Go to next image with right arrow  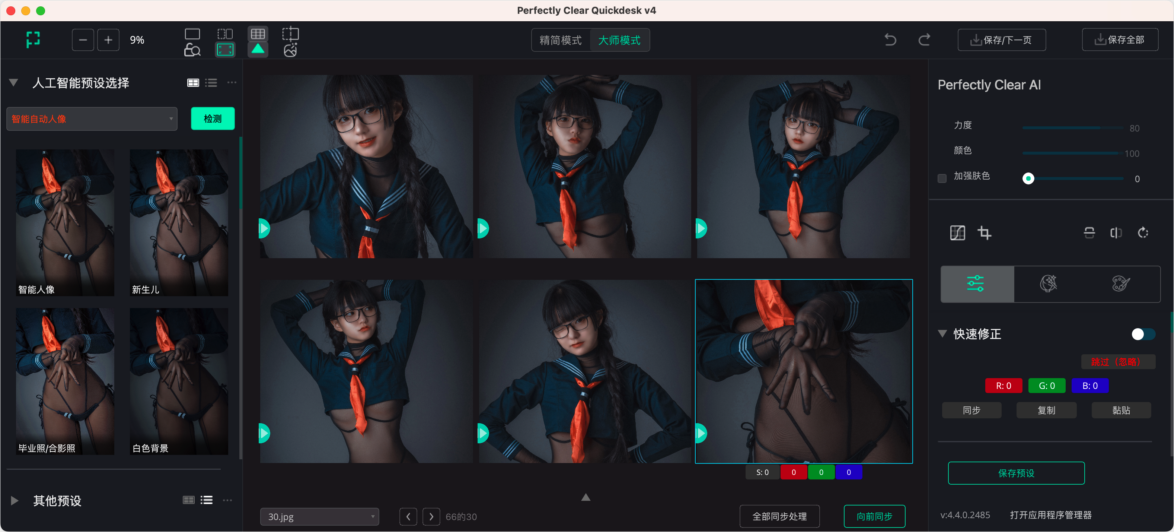click(x=431, y=516)
